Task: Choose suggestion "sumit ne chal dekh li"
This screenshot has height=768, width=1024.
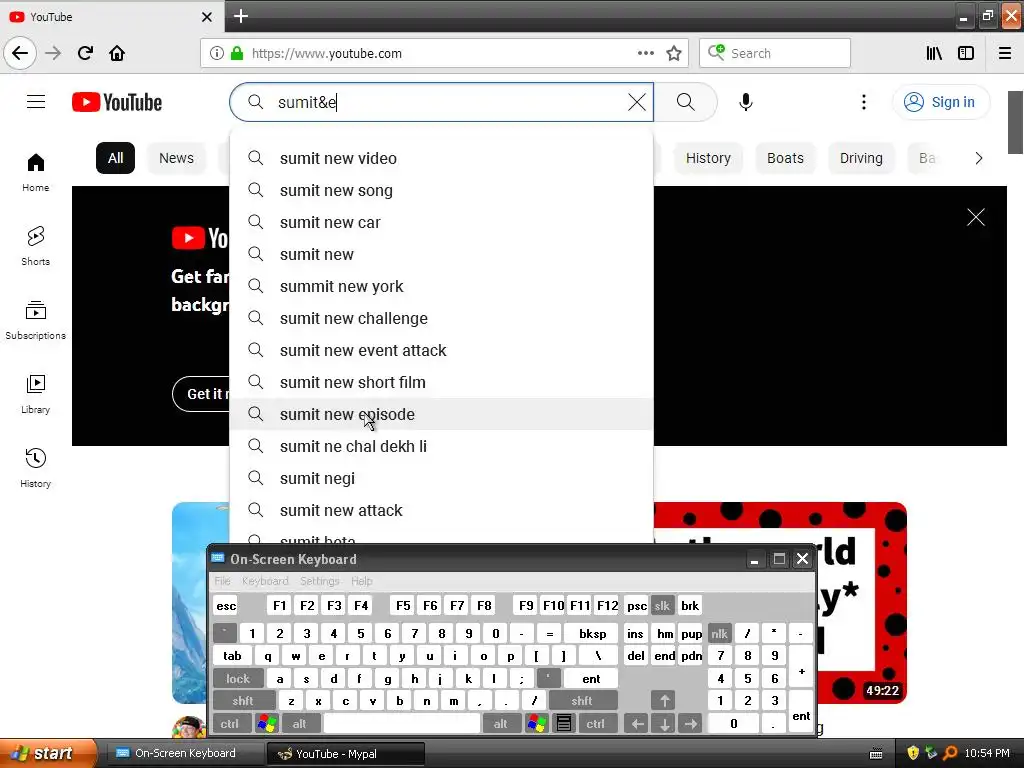Action: click(x=441, y=446)
